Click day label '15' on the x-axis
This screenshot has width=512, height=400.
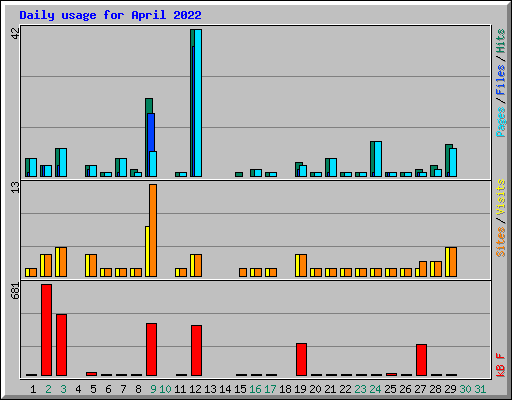pyautogui.click(x=240, y=389)
